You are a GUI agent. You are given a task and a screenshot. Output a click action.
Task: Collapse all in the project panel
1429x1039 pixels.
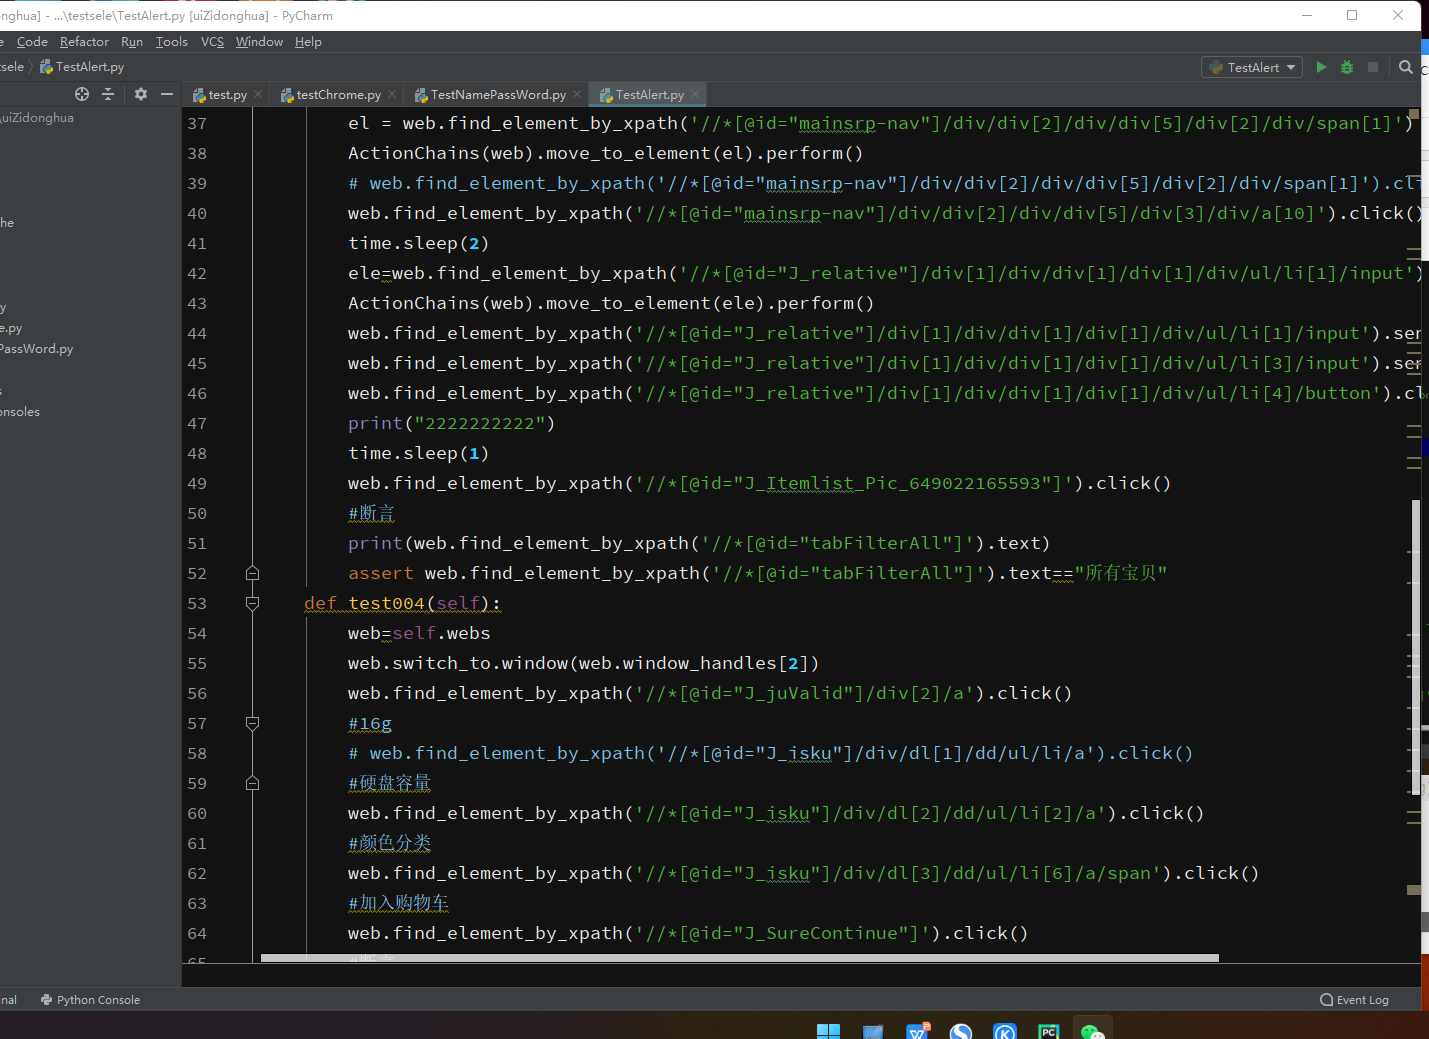click(x=108, y=94)
